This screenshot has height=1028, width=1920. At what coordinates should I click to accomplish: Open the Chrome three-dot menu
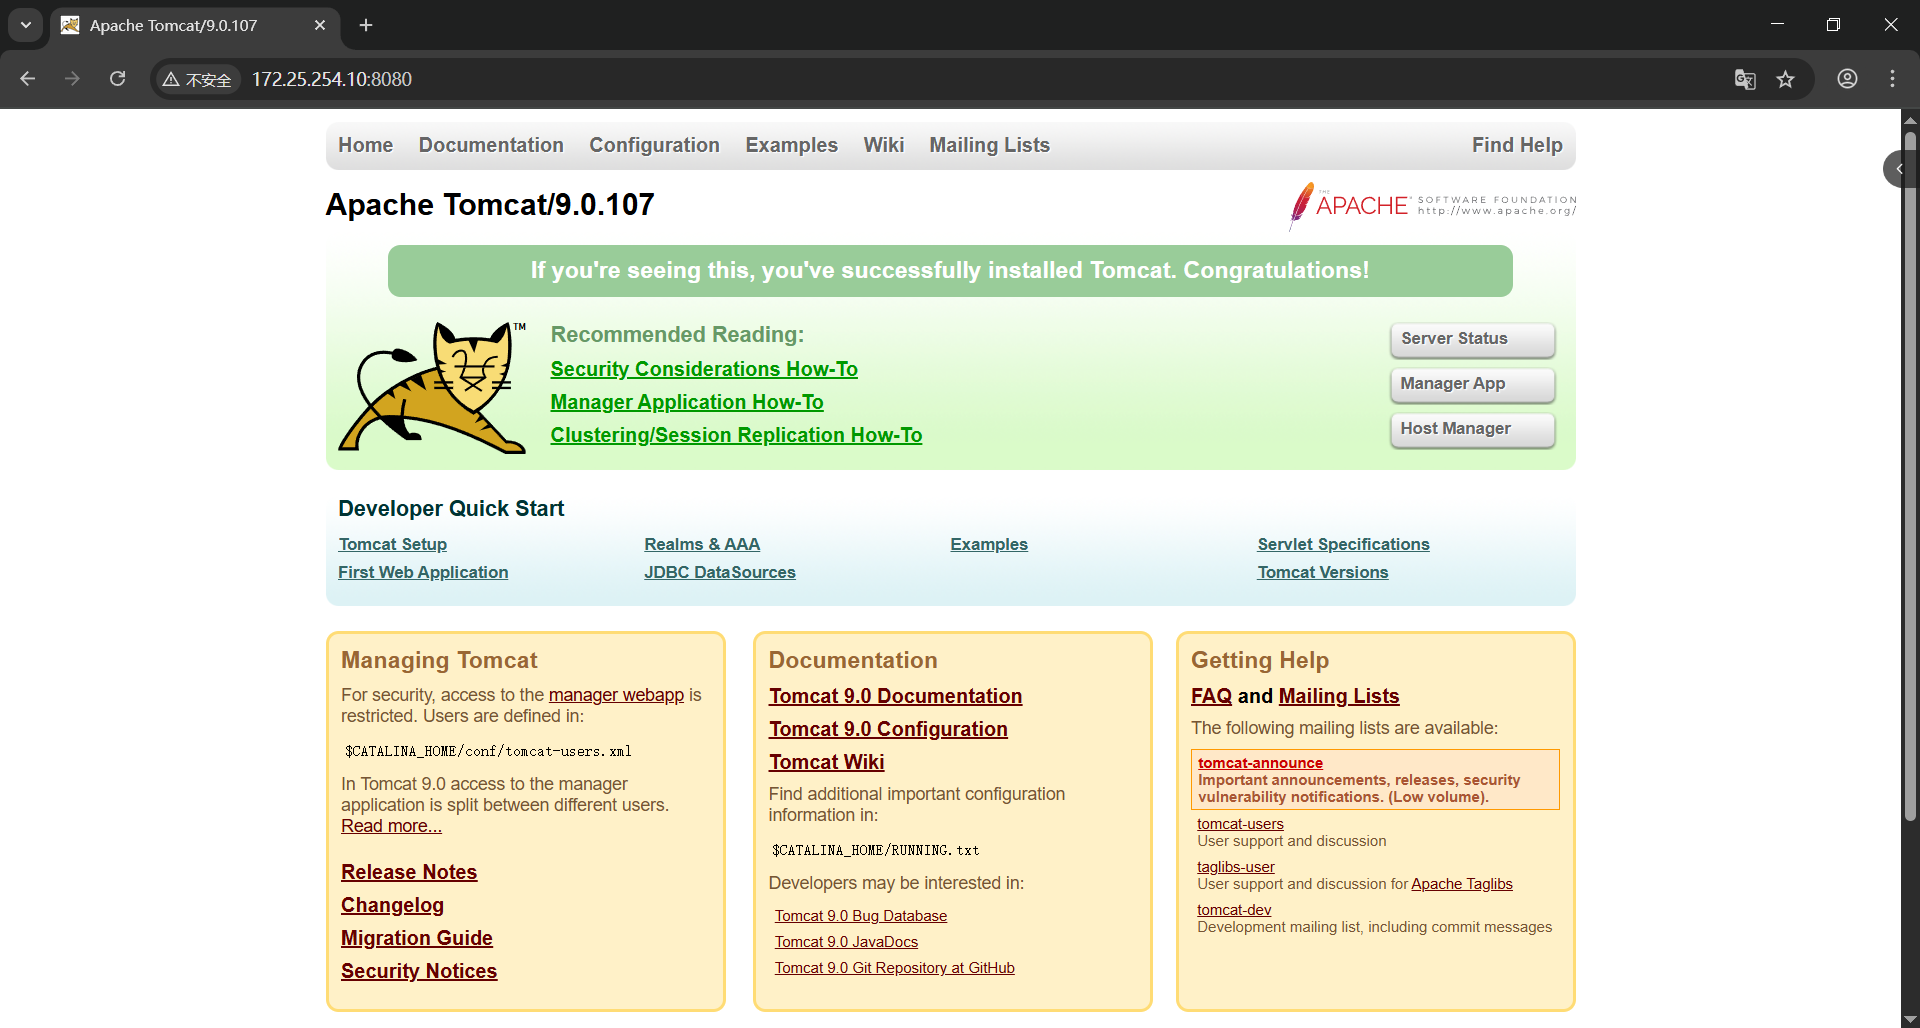(x=1892, y=79)
